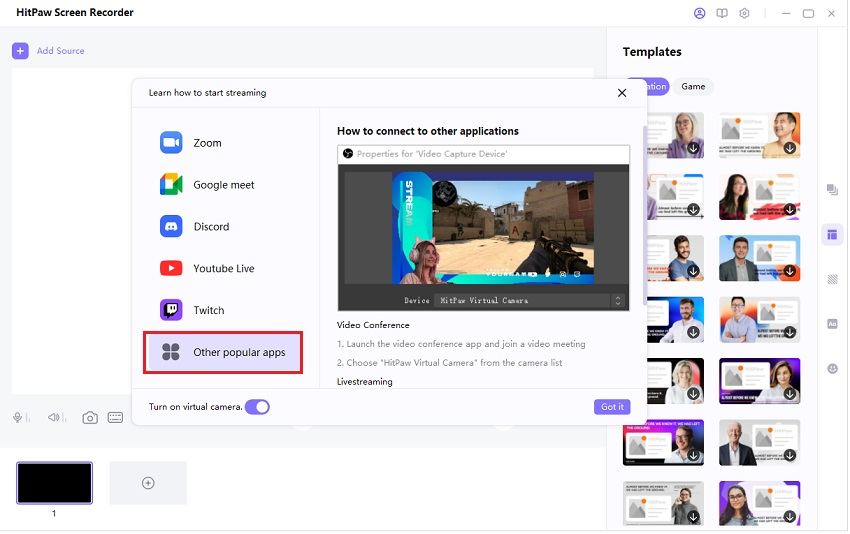This screenshot has width=850, height=534.
Task: Open the user account icon in title bar
Action: [x=699, y=14]
